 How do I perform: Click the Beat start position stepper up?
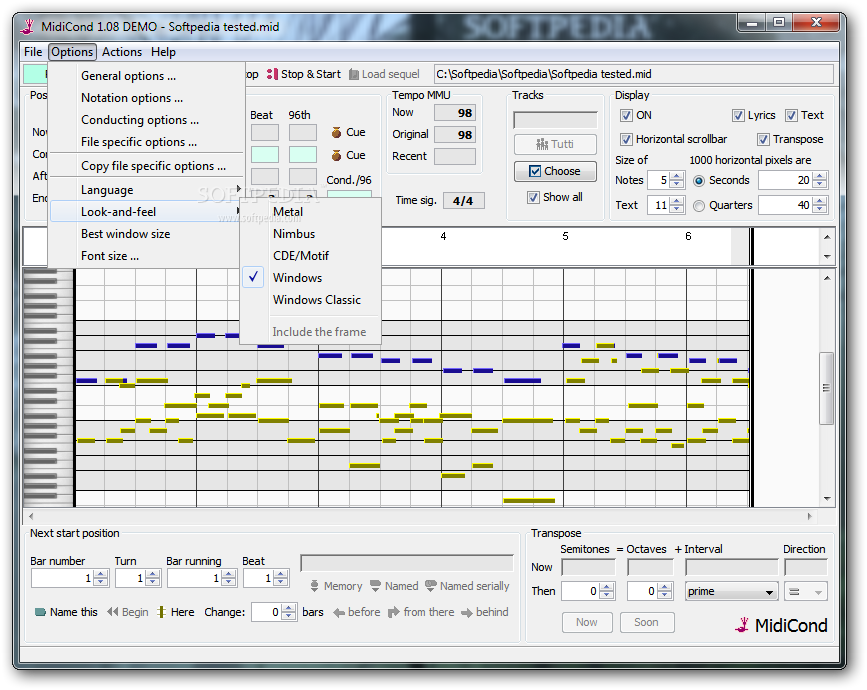pos(281,574)
